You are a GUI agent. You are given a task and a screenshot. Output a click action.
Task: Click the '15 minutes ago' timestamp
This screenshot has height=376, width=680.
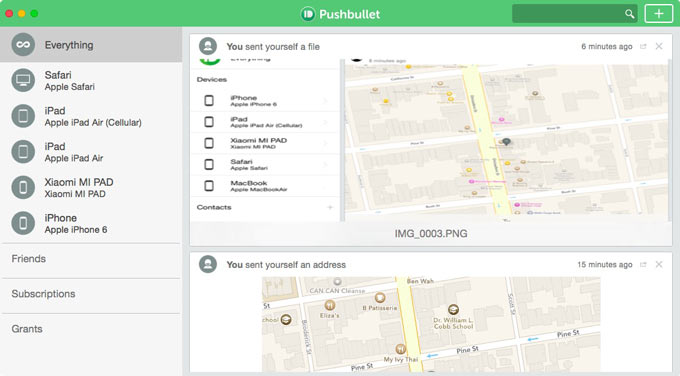tap(605, 265)
